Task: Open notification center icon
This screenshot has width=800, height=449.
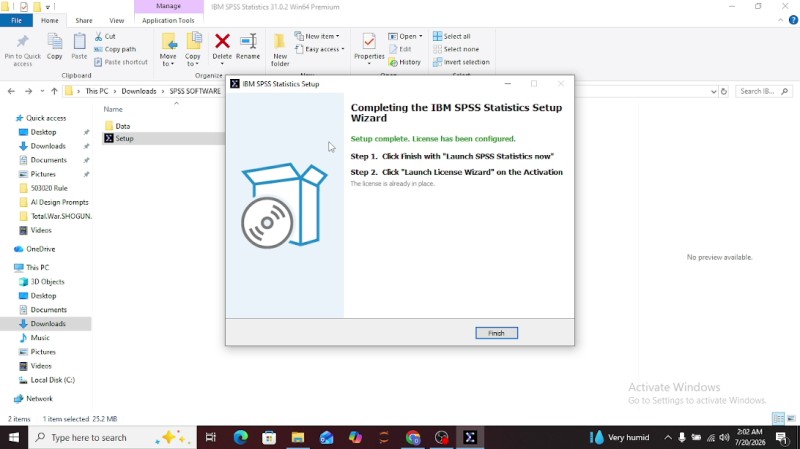Action: (782, 437)
